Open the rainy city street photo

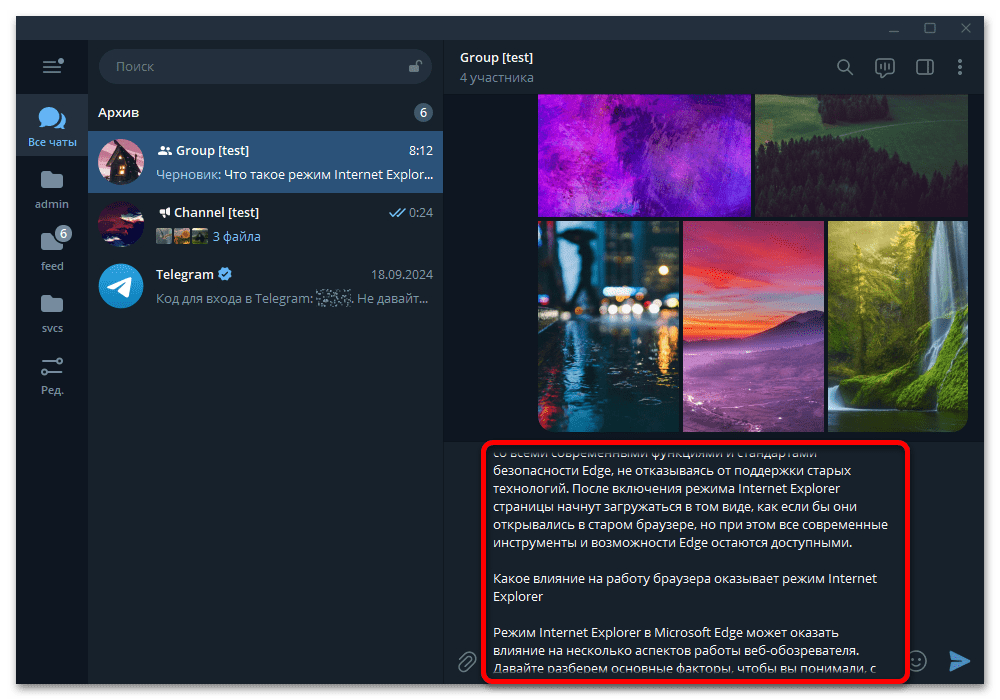tap(608, 326)
